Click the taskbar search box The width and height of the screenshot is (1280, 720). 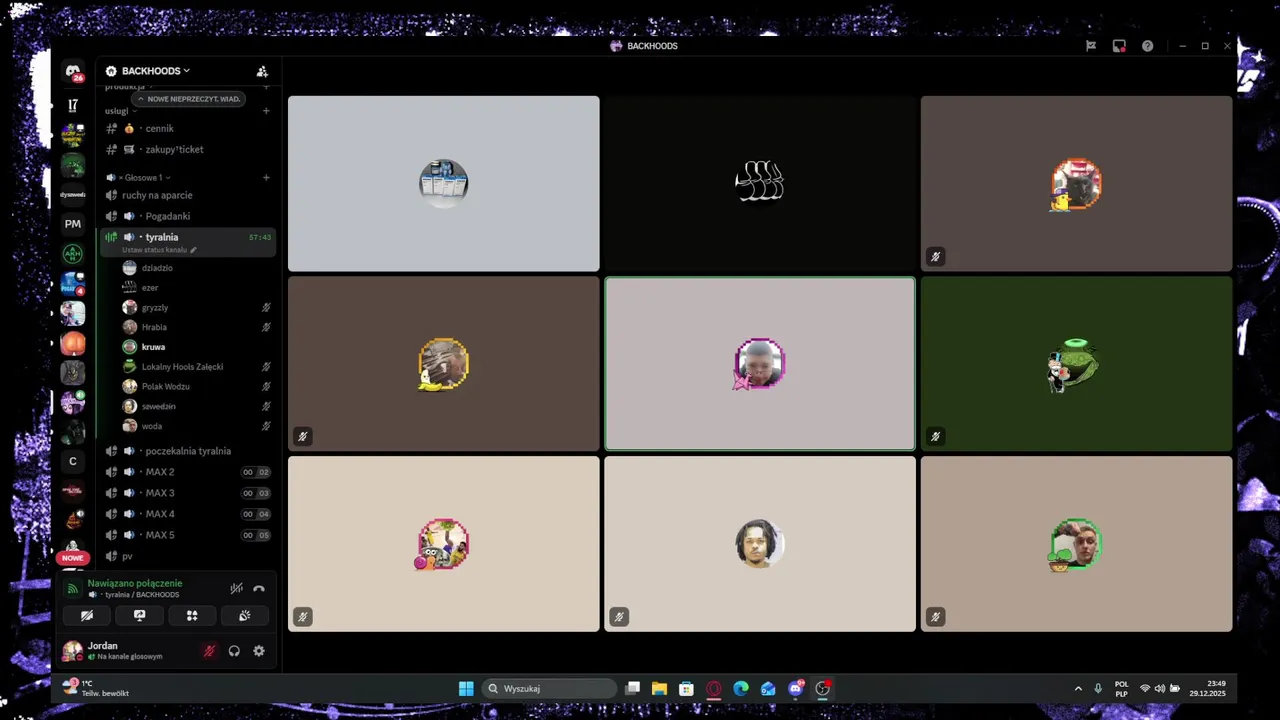pyautogui.click(x=550, y=688)
